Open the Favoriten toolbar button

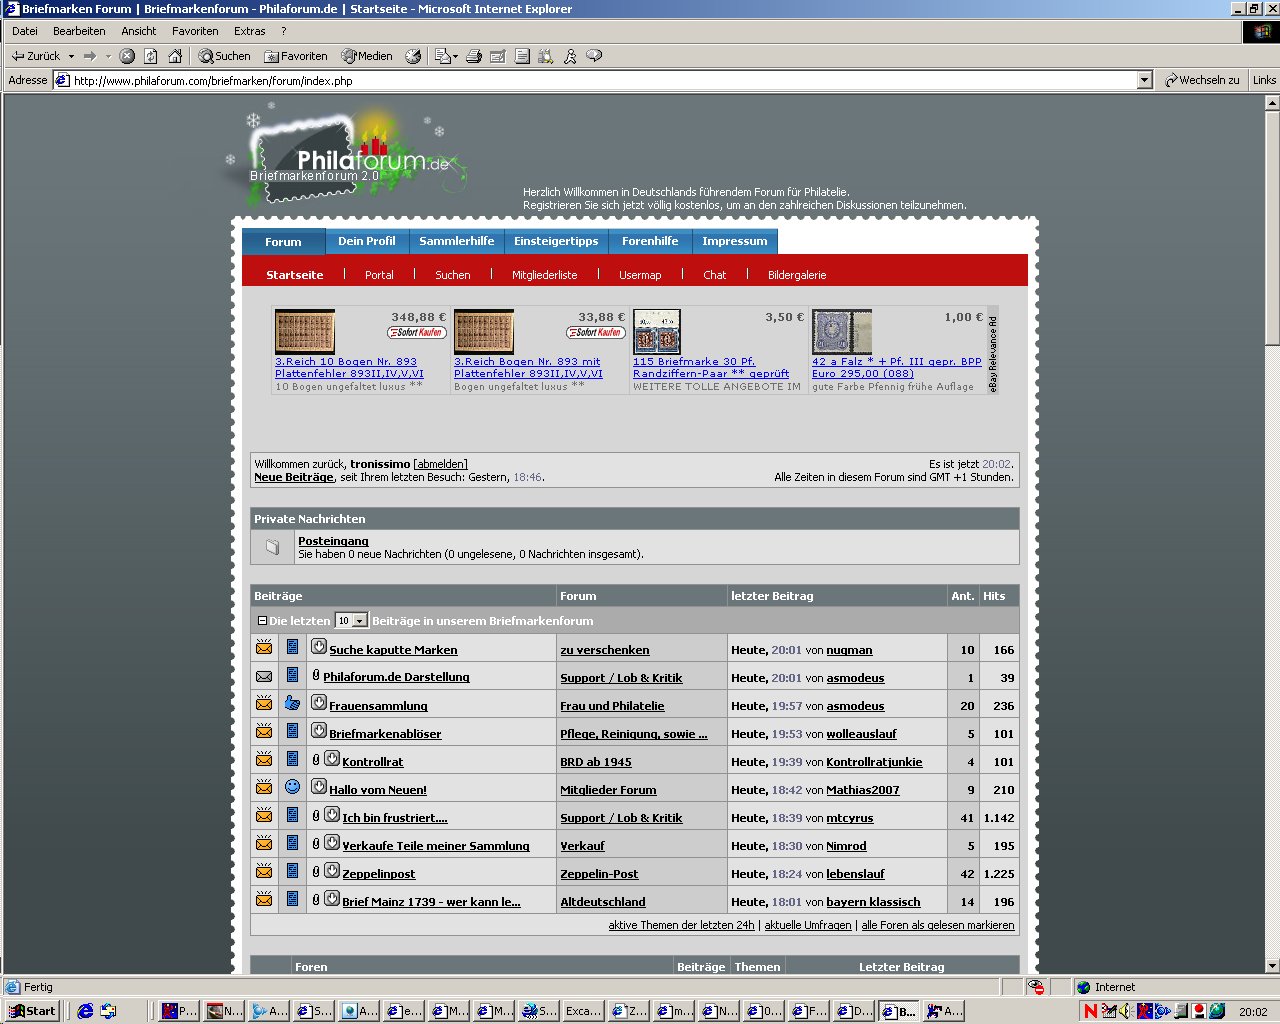pyautogui.click(x=295, y=56)
